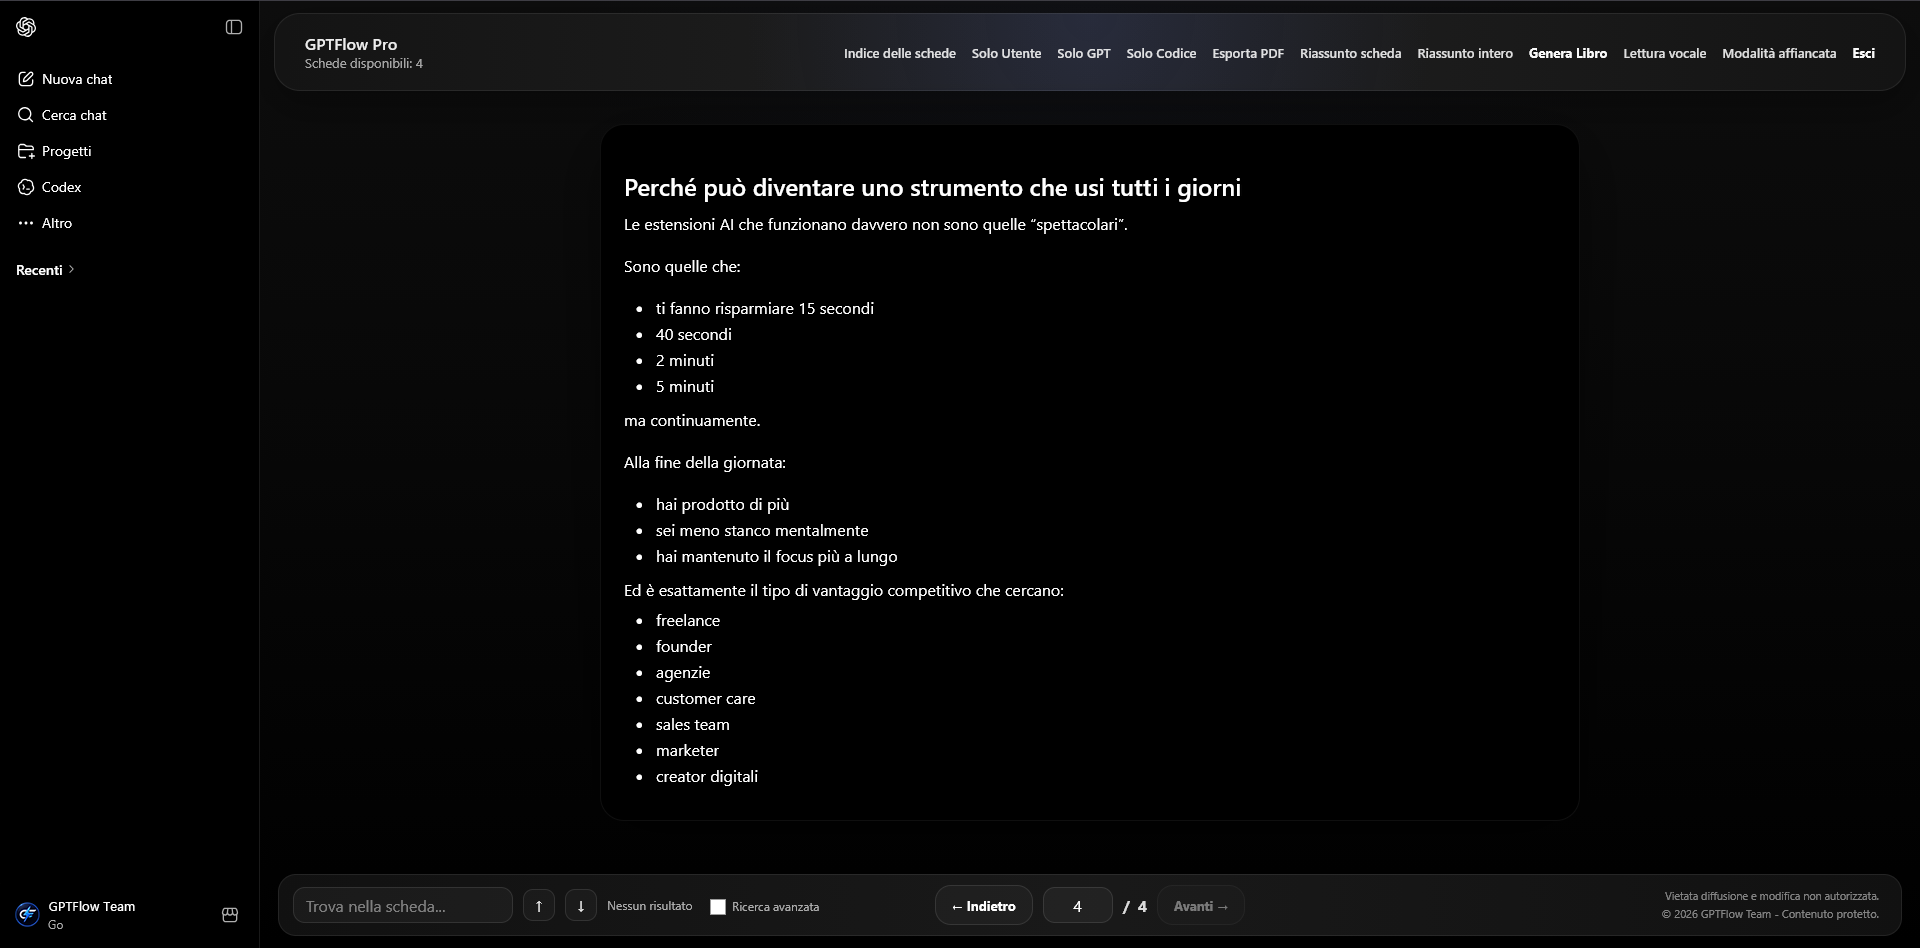
Task: Click list item sales team
Action: pyautogui.click(x=693, y=724)
